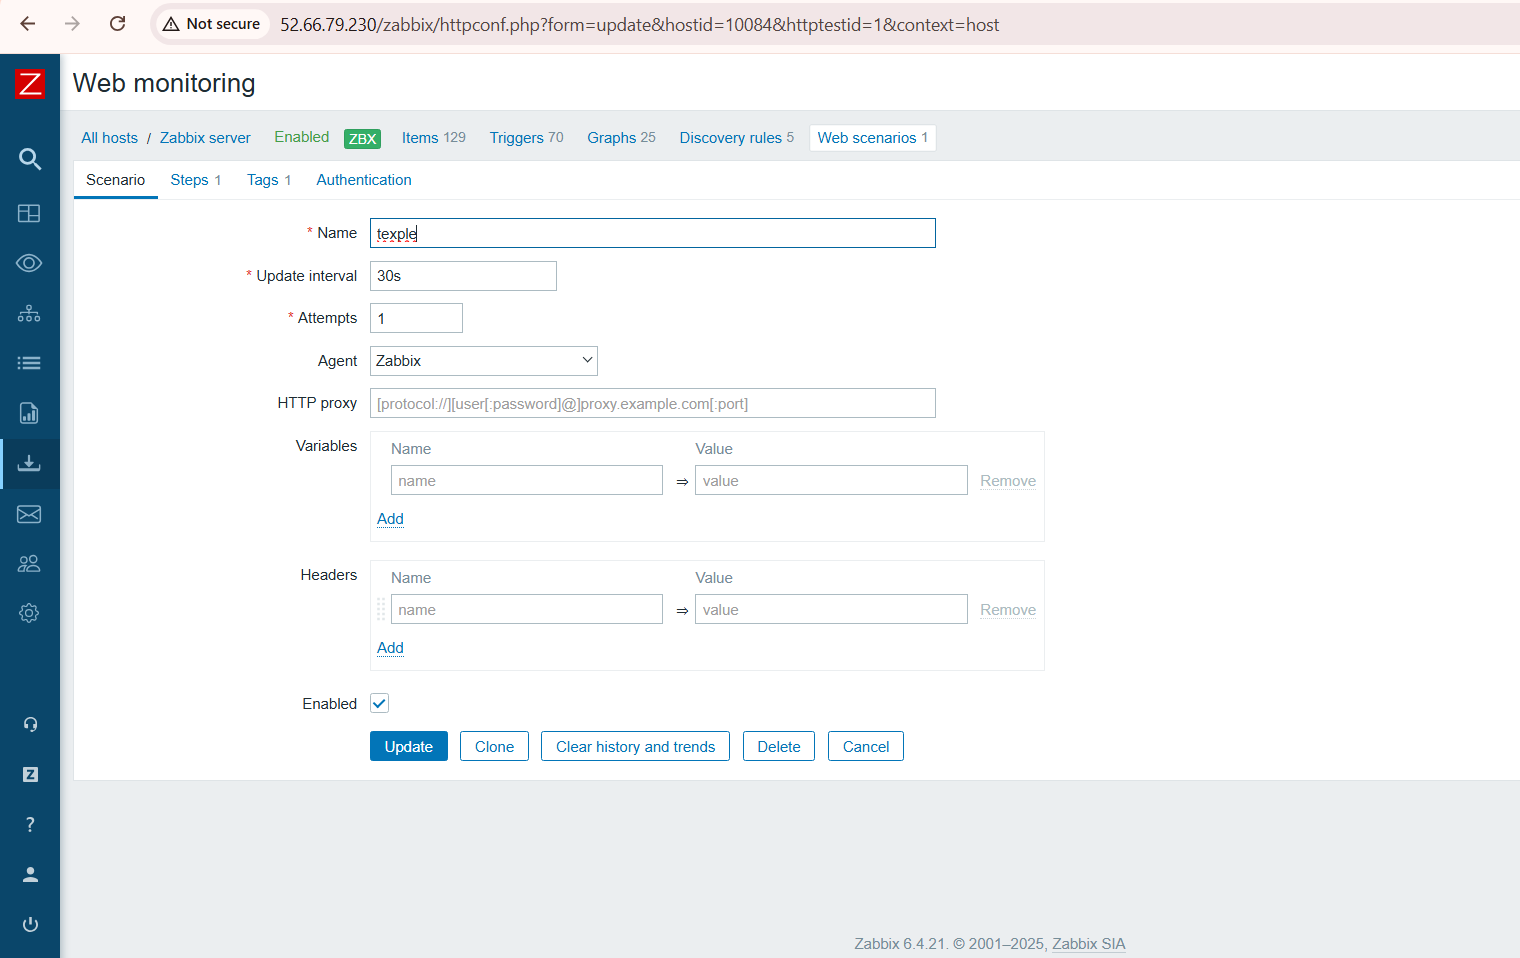
Task: Open the Reports chart icon
Action: pos(30,413)
